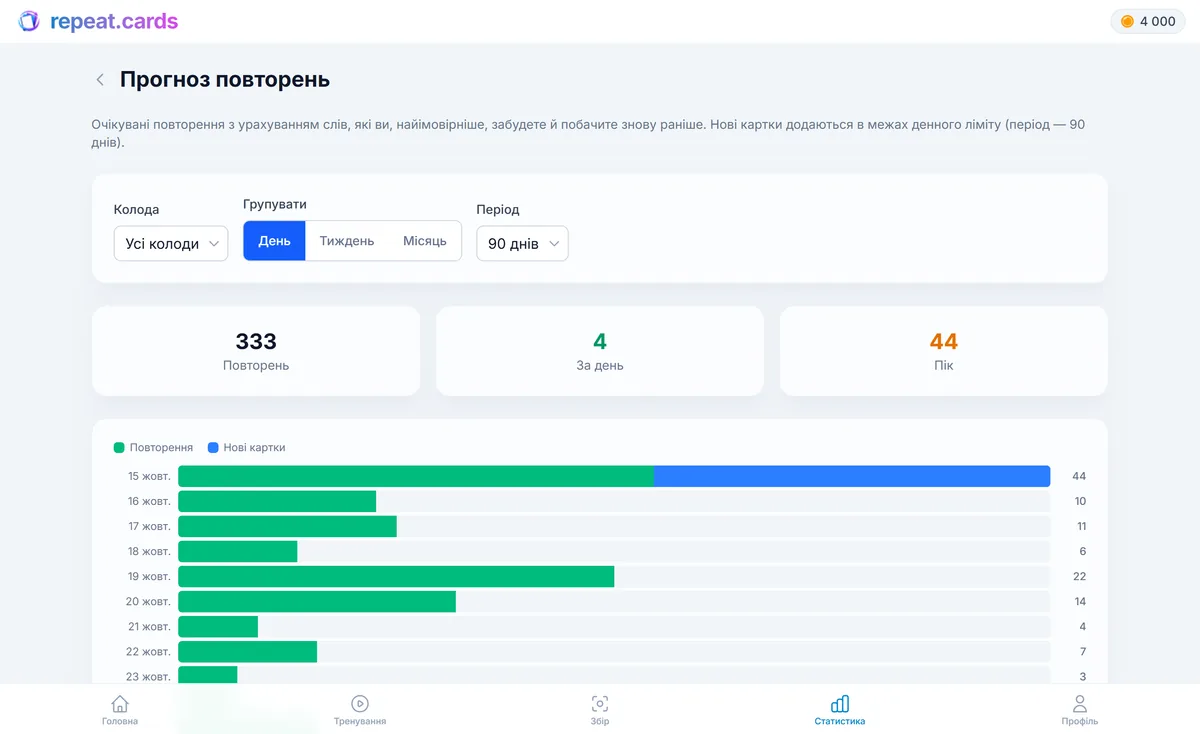
Task: Open the Колода dropdown showing Усі колоди
Action: (x=171, y=243)
